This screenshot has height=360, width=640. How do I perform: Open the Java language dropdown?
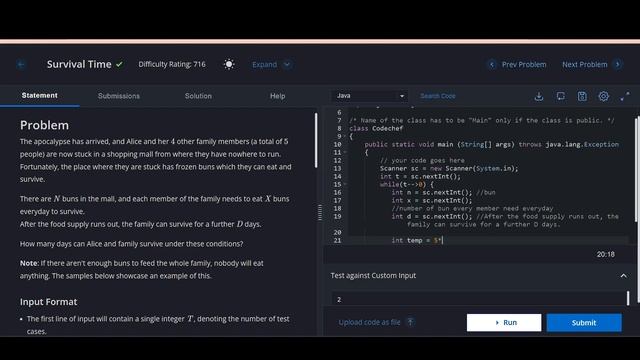click(x=370, y=96)
